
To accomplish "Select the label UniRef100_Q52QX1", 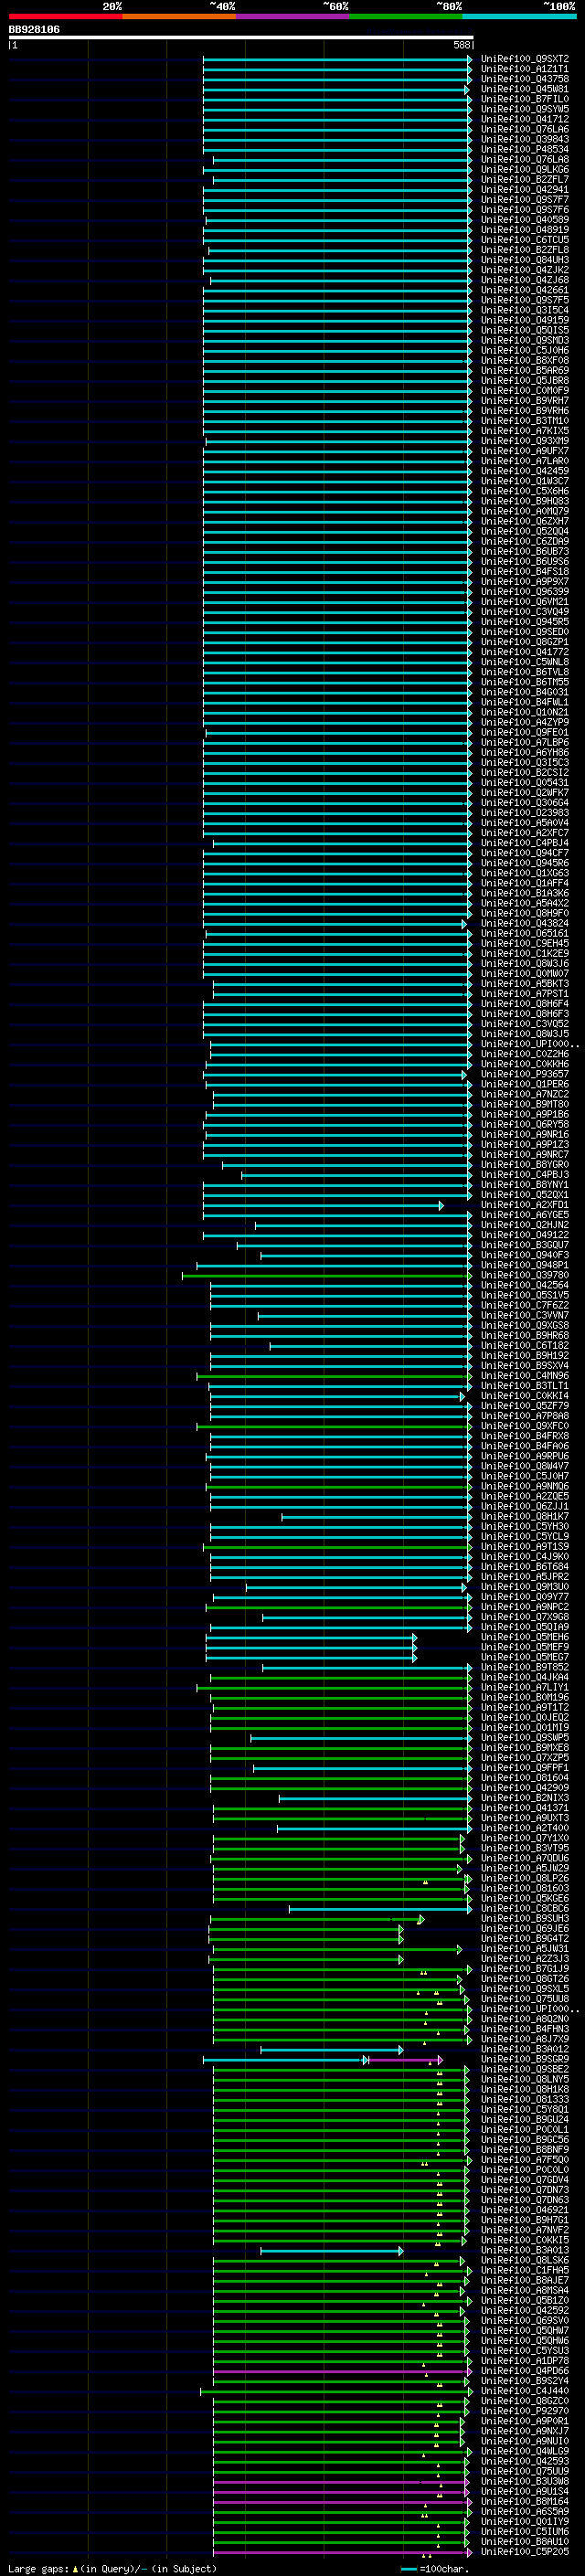I will click(x=525, y=1194).
